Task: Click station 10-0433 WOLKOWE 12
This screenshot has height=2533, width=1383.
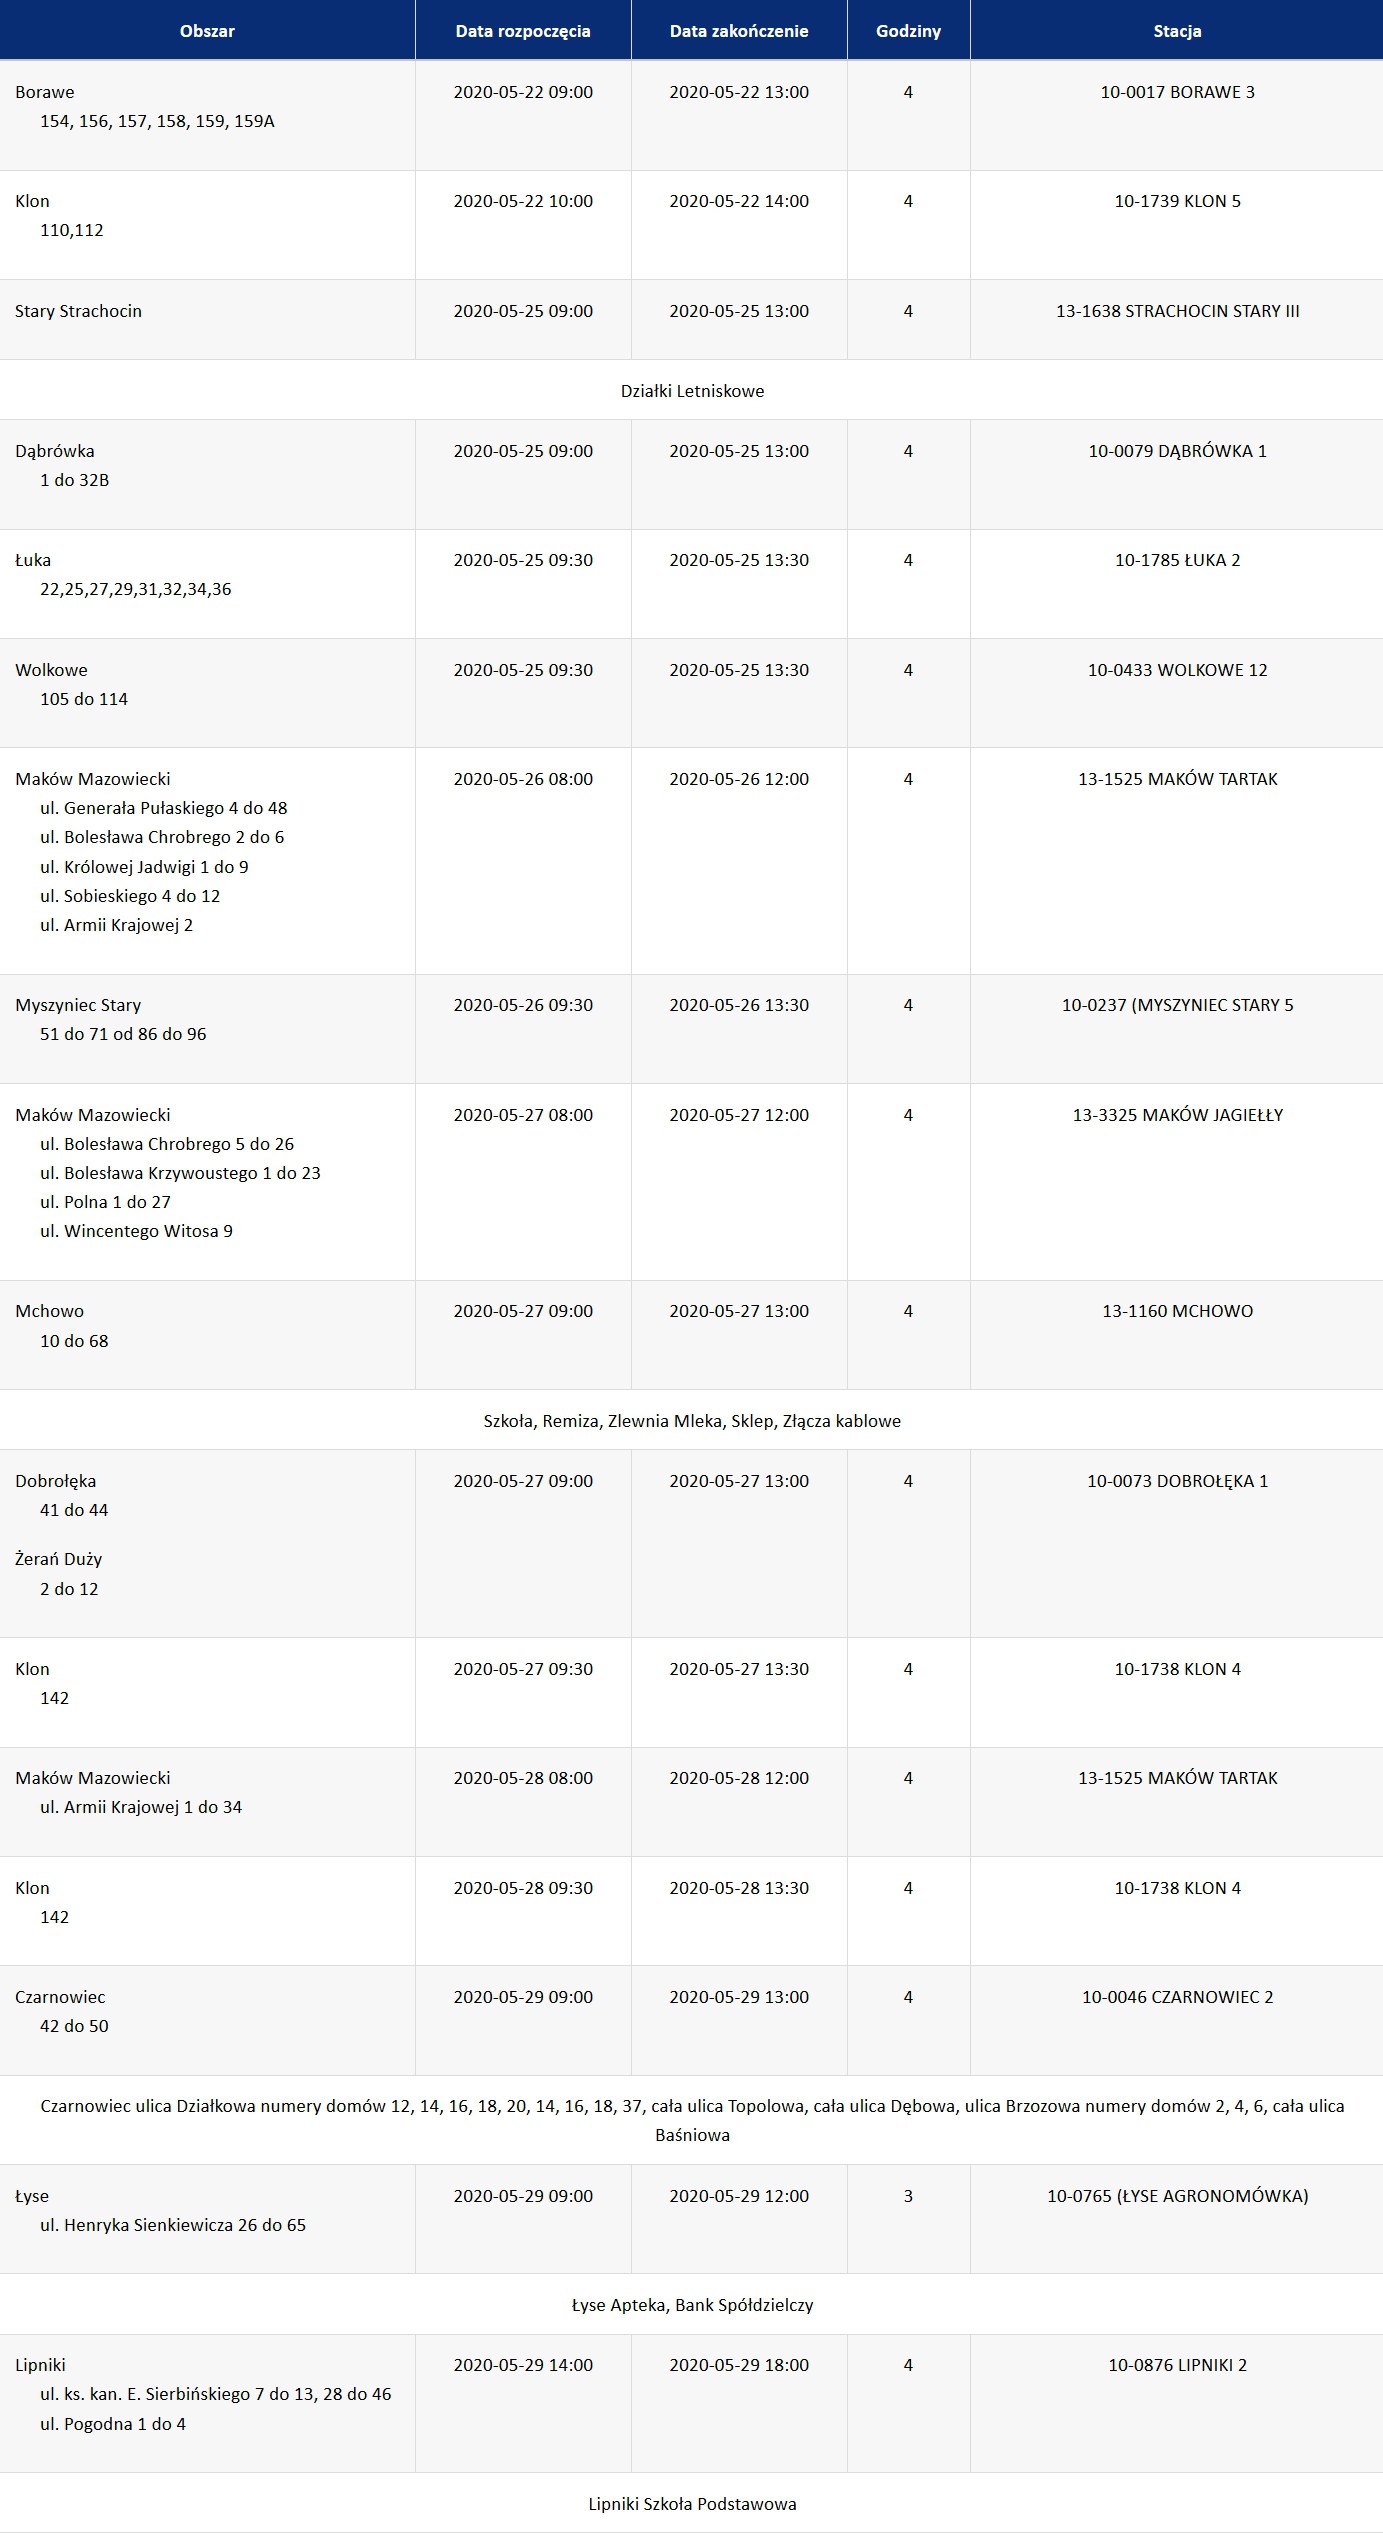Action: (1177, 670)
